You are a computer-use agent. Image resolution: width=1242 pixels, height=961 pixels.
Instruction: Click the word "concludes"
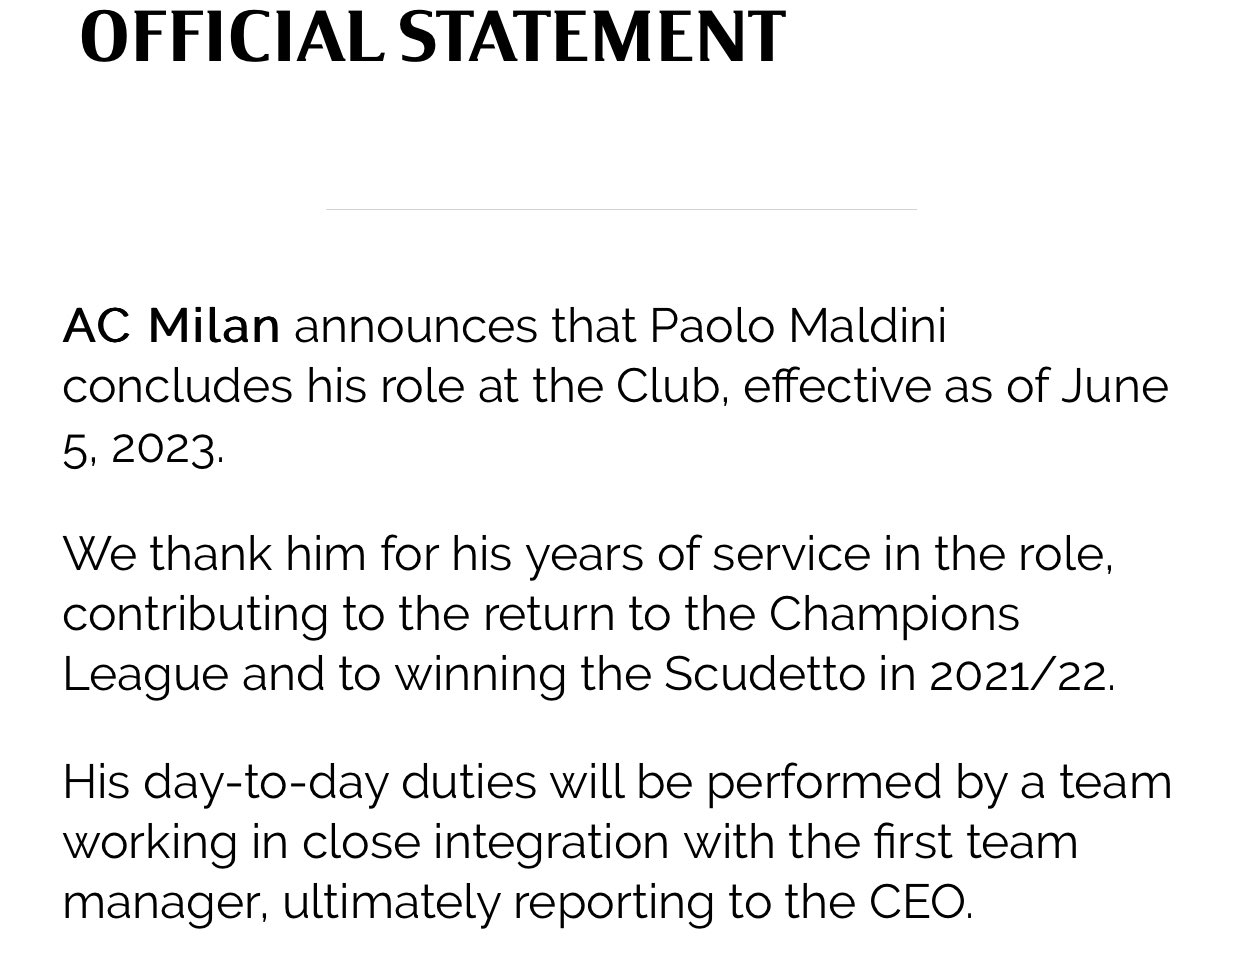coord(177,386)
